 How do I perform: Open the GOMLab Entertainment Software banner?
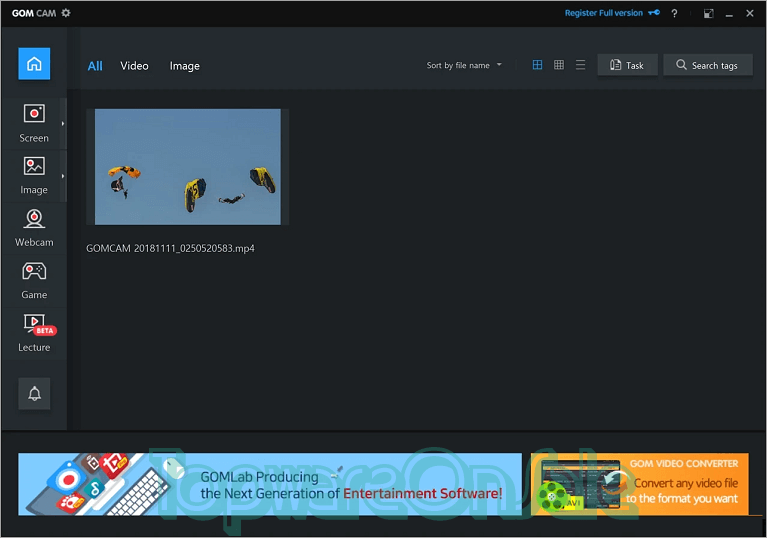coord(270,484)
